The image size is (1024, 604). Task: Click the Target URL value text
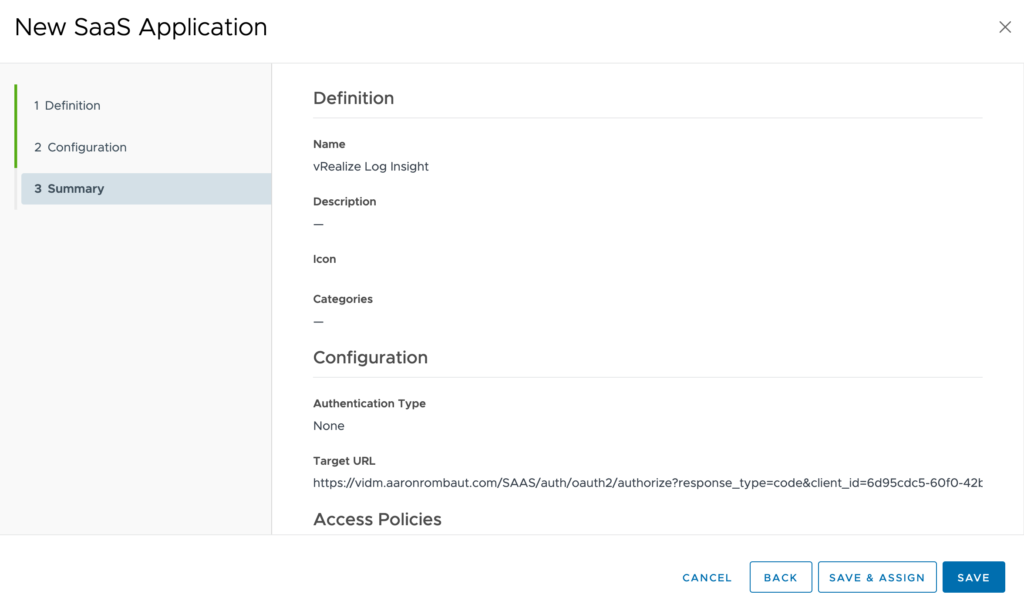[x=647, y=483]
